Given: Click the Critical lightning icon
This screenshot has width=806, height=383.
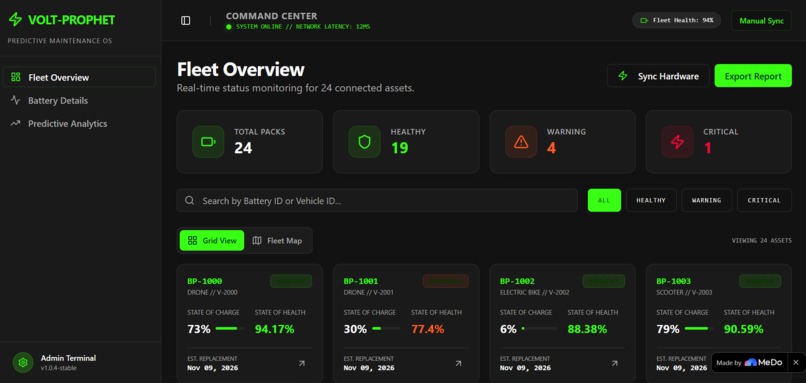Looking at the screenshot, I should [x=677, y=141].
